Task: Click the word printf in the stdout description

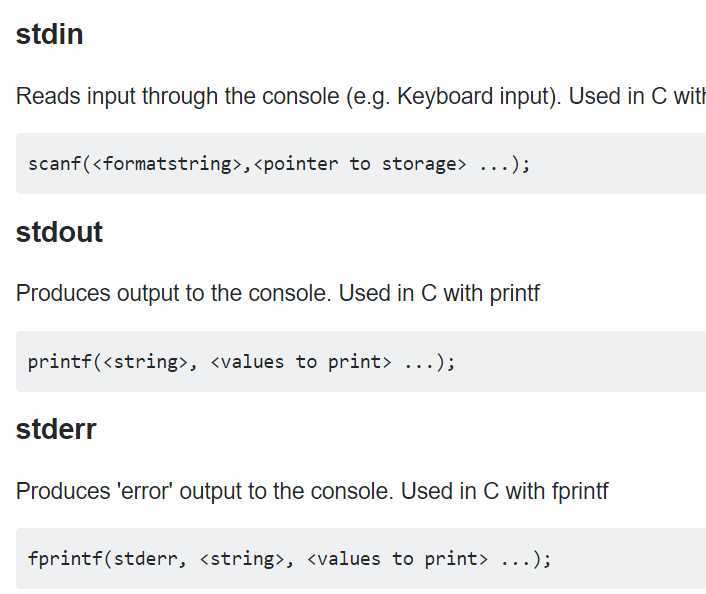Action: [x=515, y=294]
